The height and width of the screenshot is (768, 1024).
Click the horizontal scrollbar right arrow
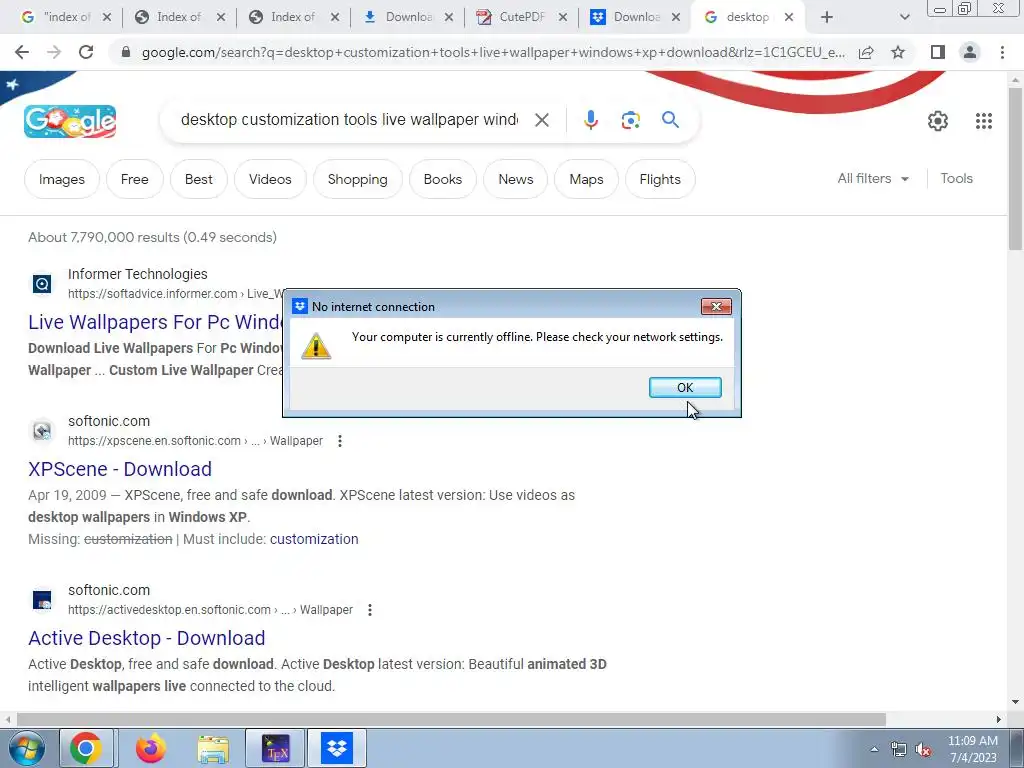[999, 719]
